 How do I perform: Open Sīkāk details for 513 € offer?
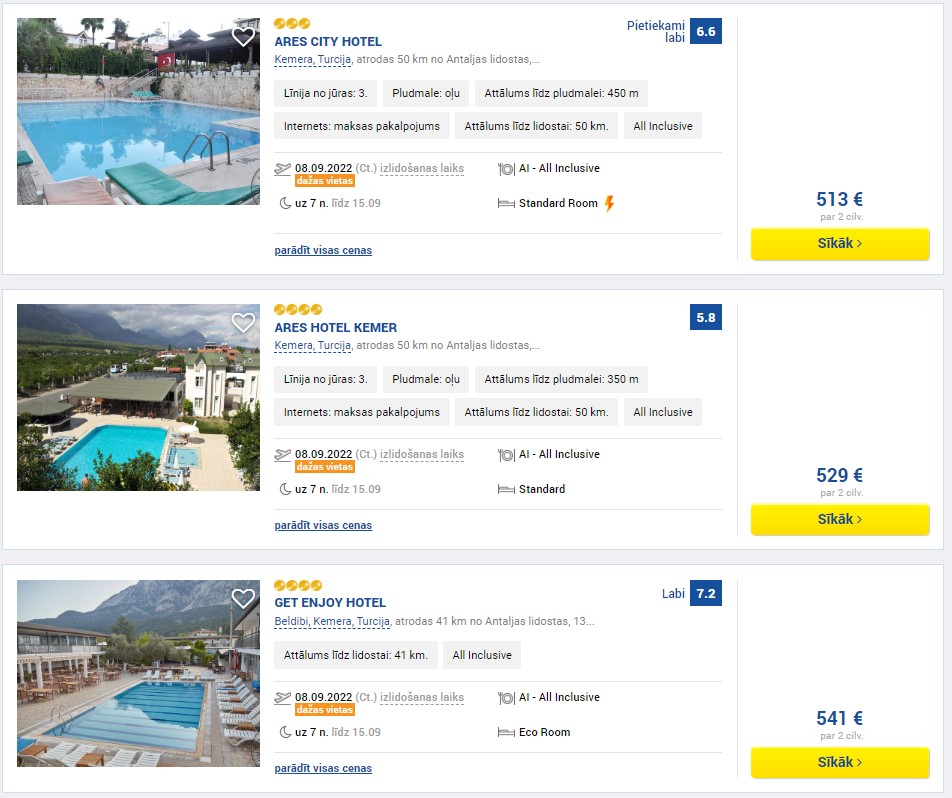click(x=840, y=244)
